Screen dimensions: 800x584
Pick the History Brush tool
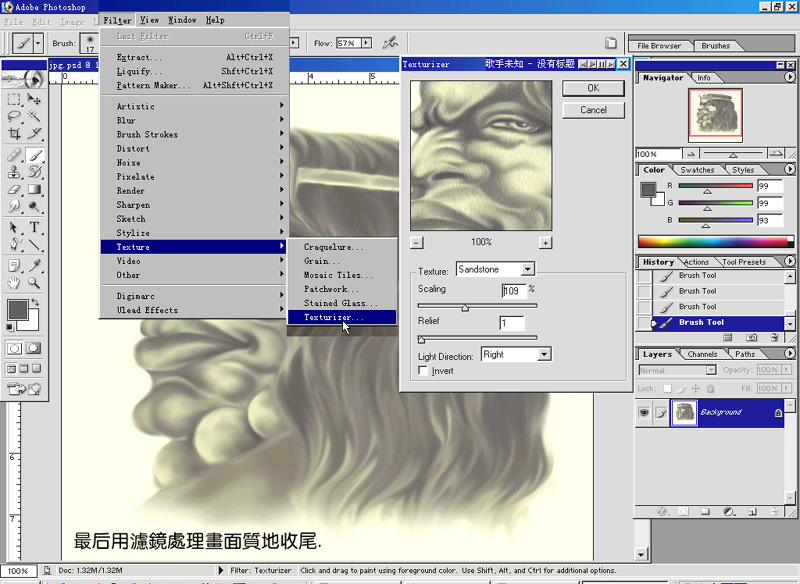(x=34, y=172)
